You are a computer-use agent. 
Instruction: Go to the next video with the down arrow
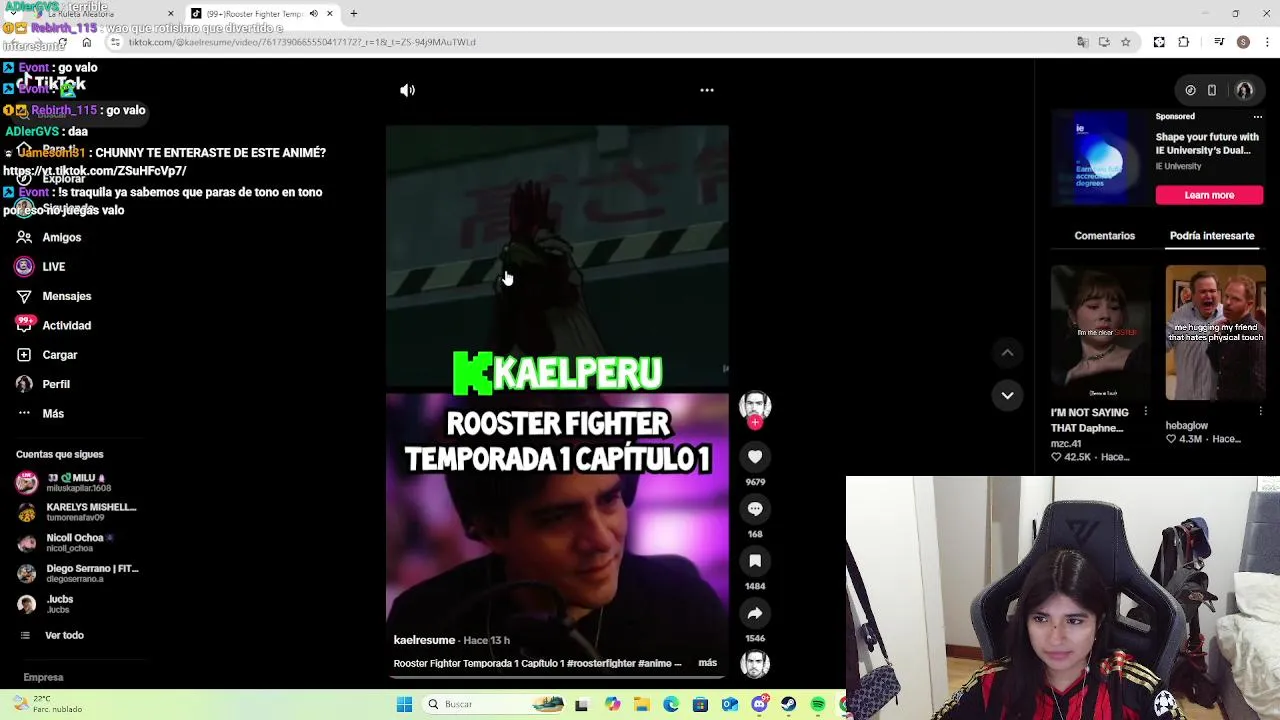pos(1007,395)
